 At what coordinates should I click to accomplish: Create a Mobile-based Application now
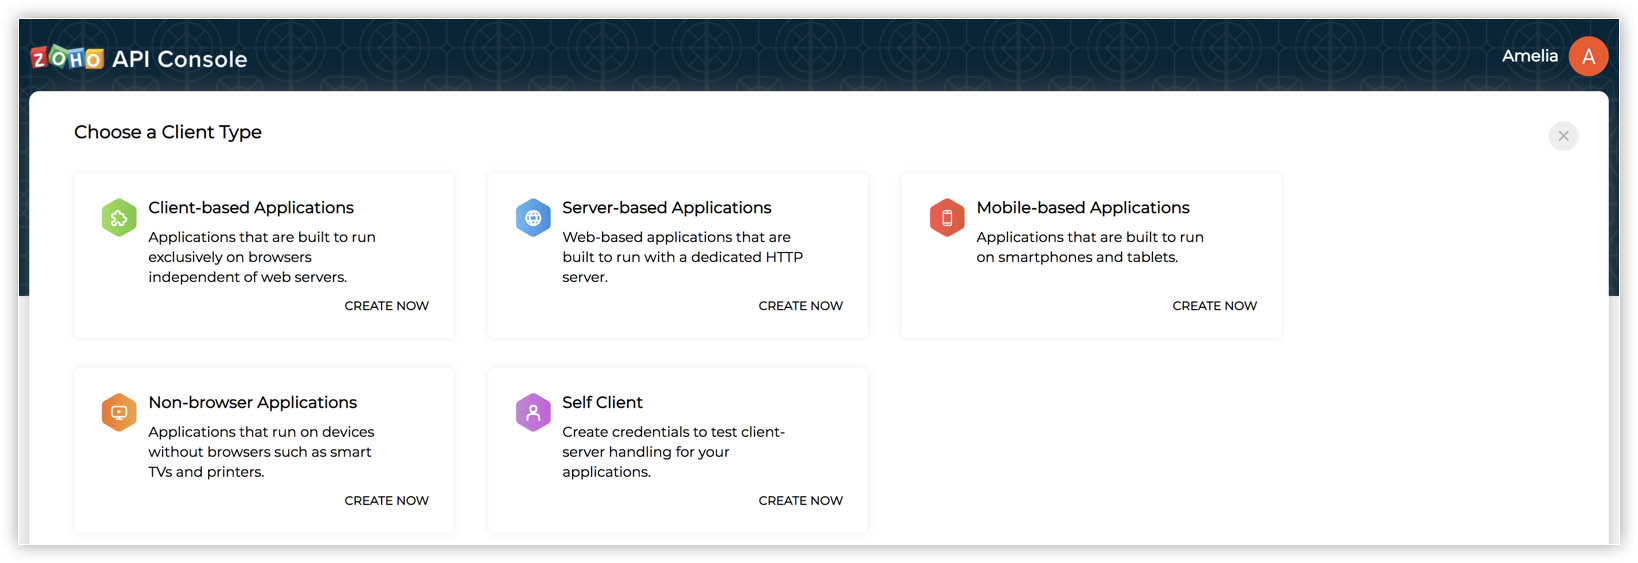click(1215, 306)
